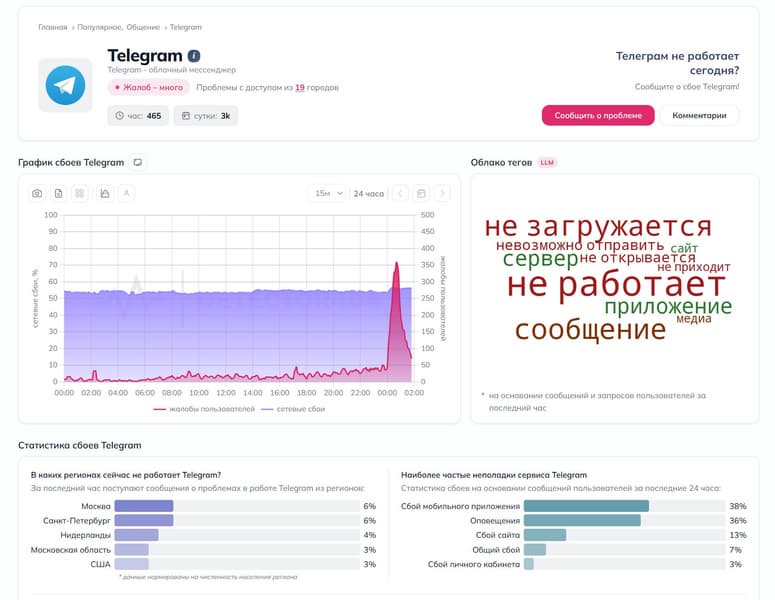Open the Комментарии button
The width and height of the screenshot is (775, 600).
(x=699, y=115)
